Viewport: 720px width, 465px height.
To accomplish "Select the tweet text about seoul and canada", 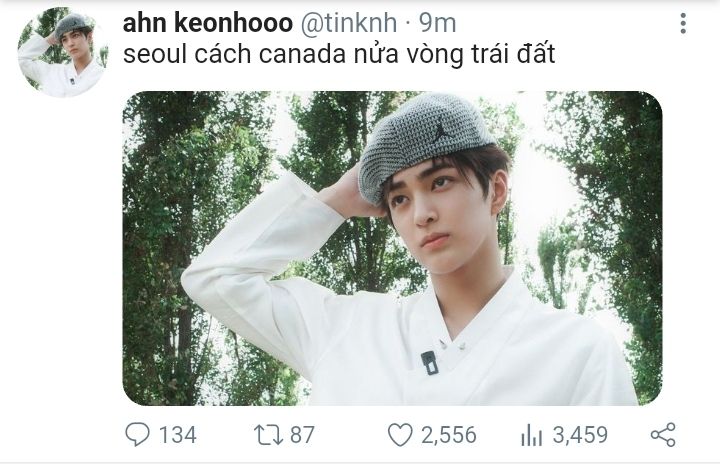I will 339,55.
